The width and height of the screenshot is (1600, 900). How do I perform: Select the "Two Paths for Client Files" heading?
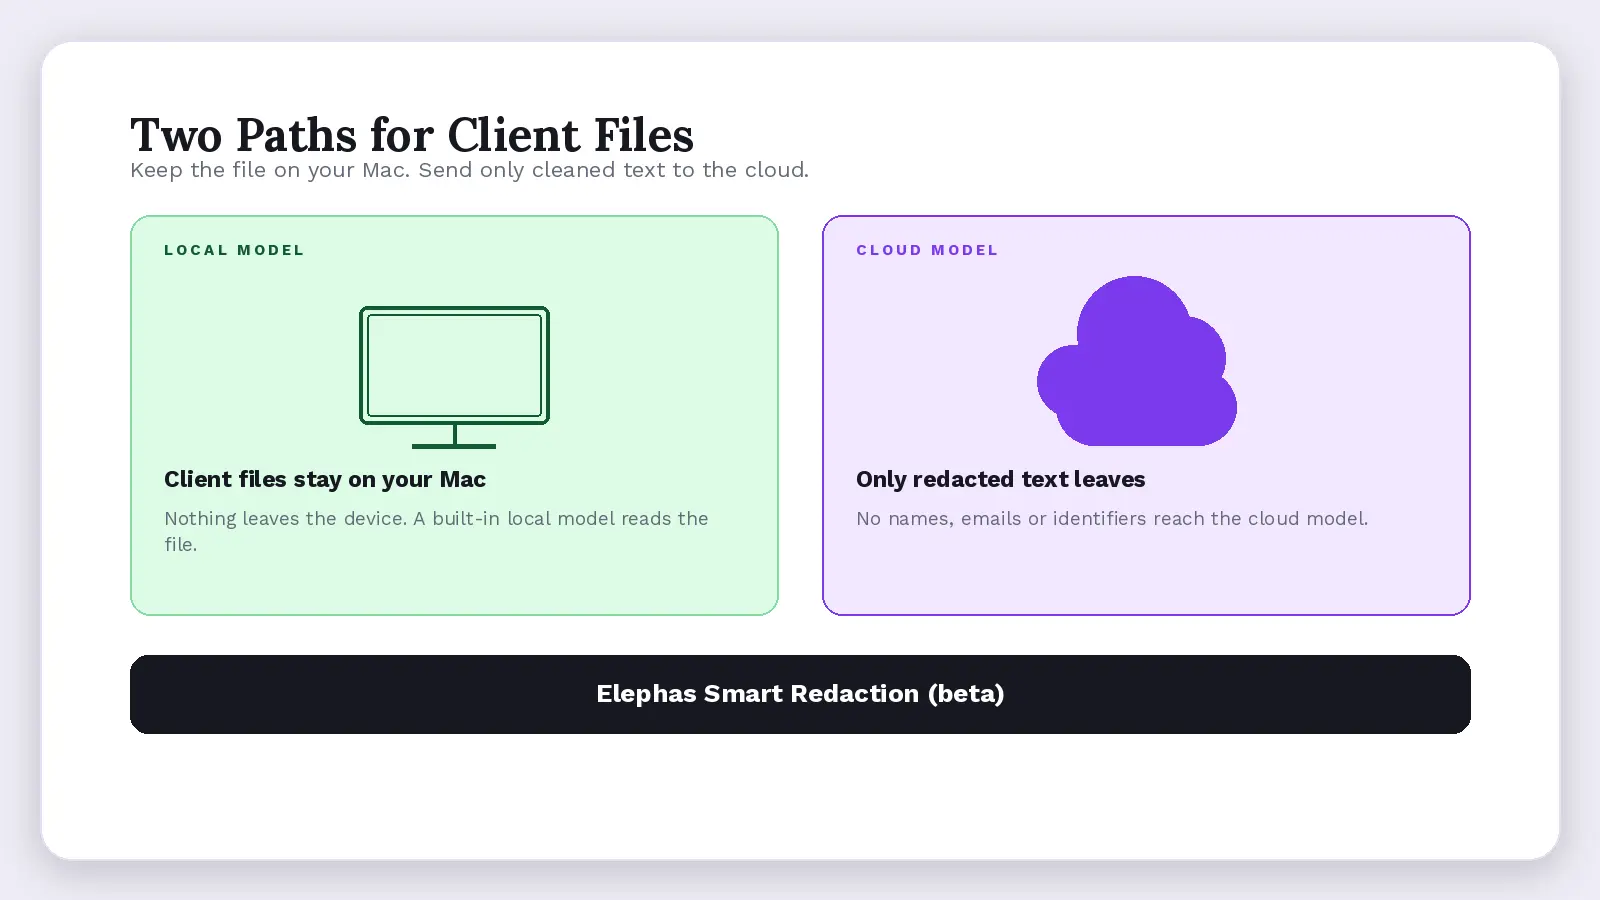click(412, 135)
